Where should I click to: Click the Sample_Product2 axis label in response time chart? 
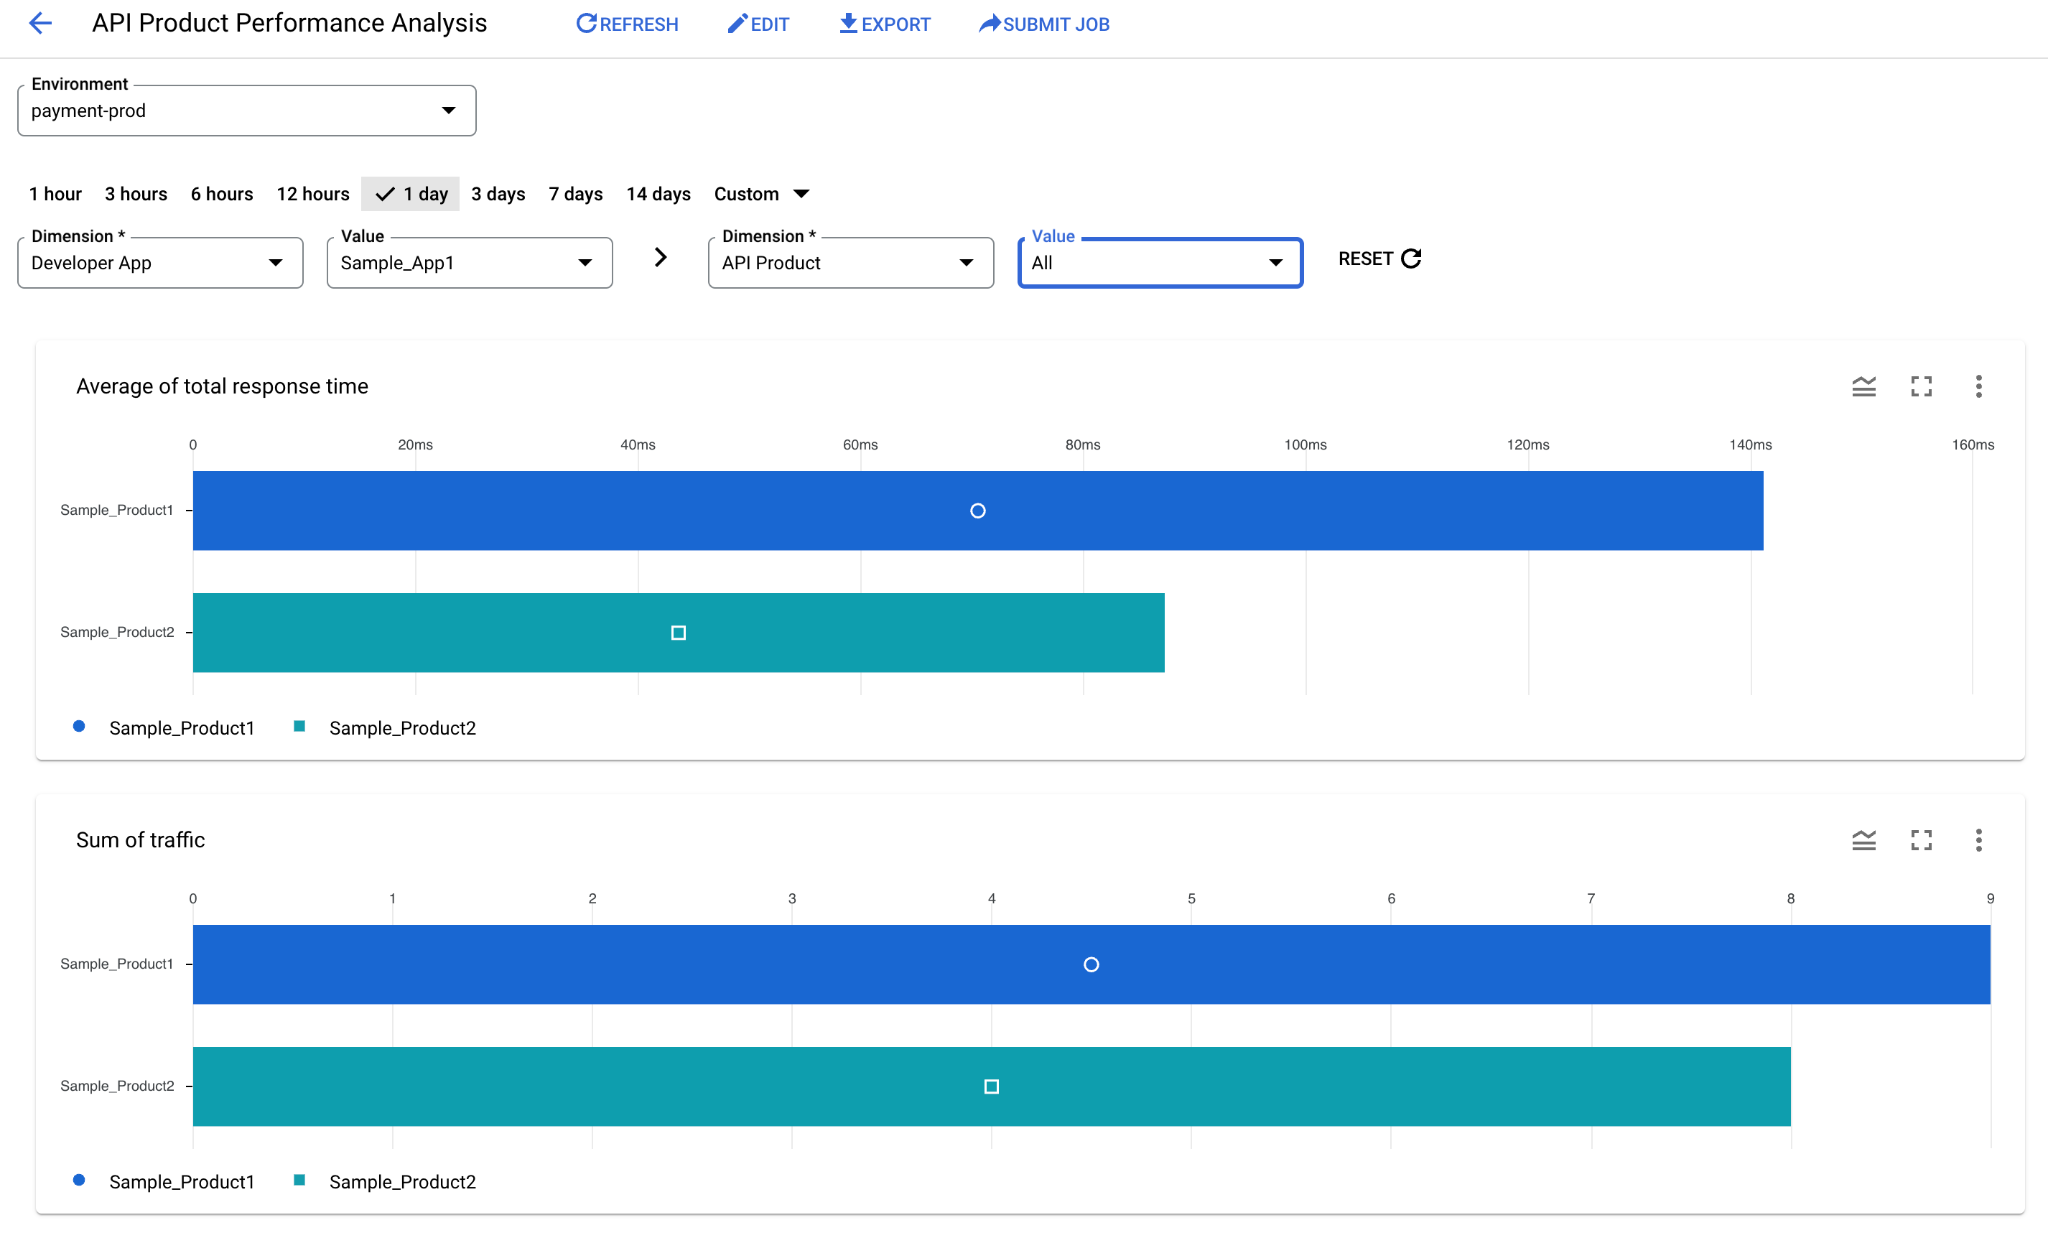(117, 632)
